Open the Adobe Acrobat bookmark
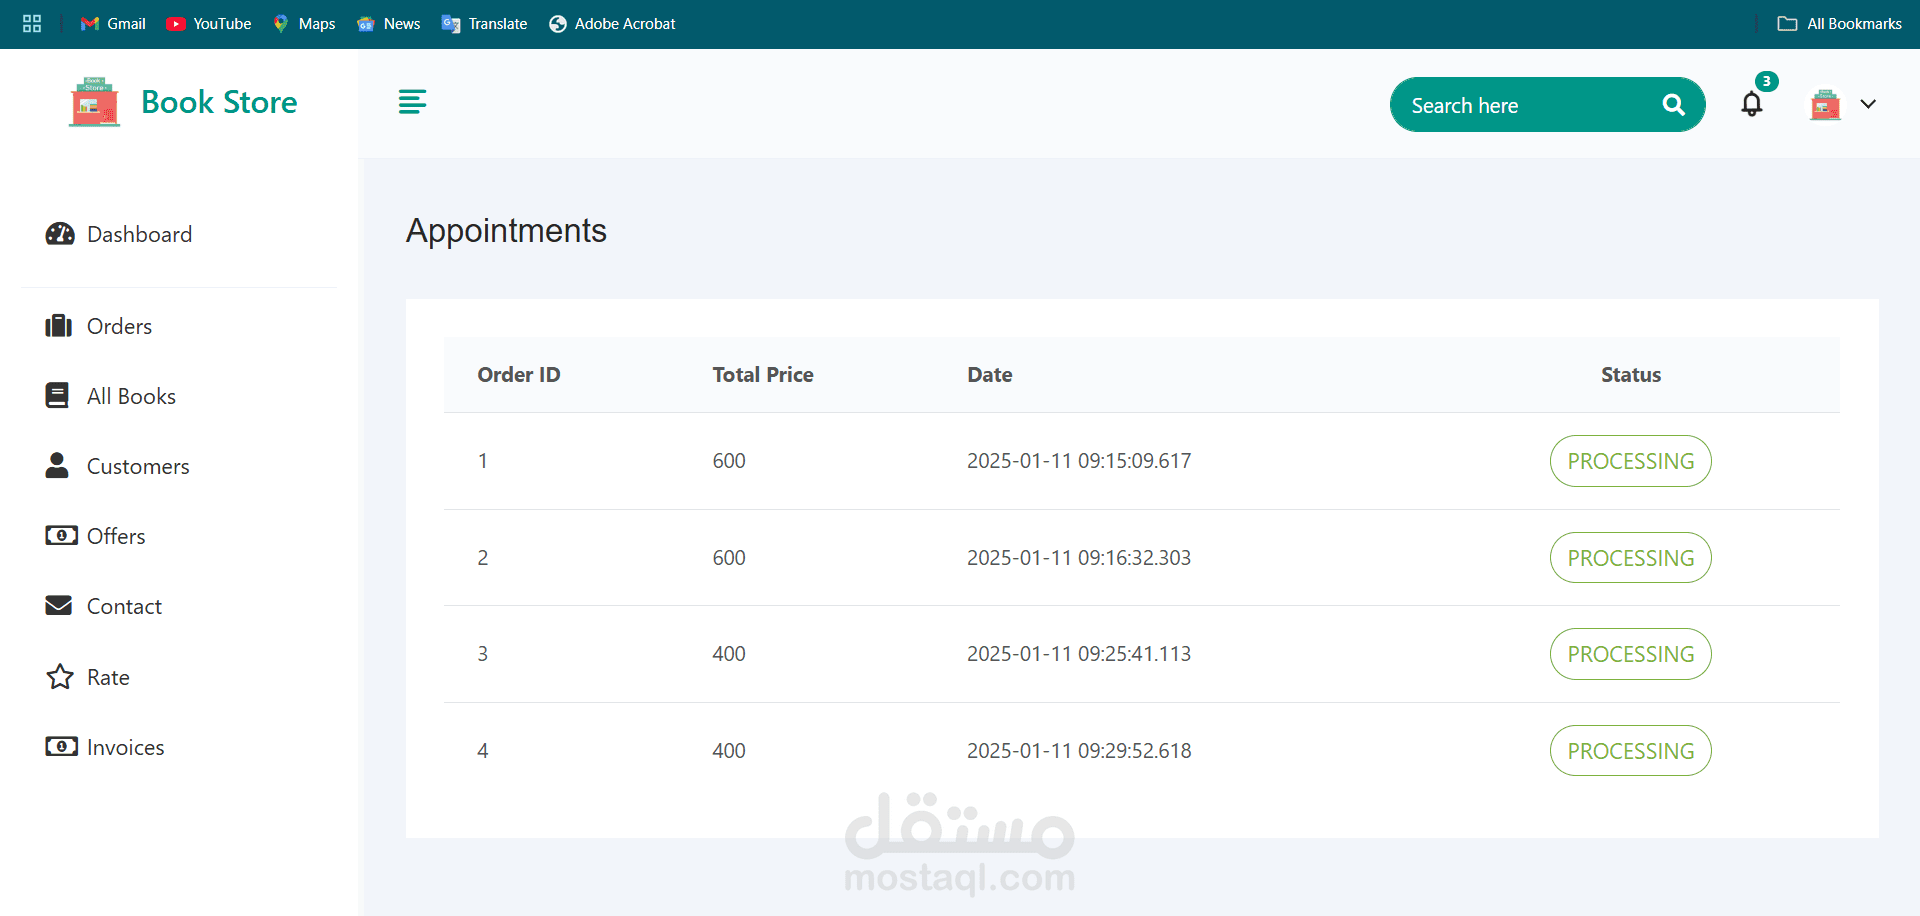1920x916 pixels. coord(612,24)
